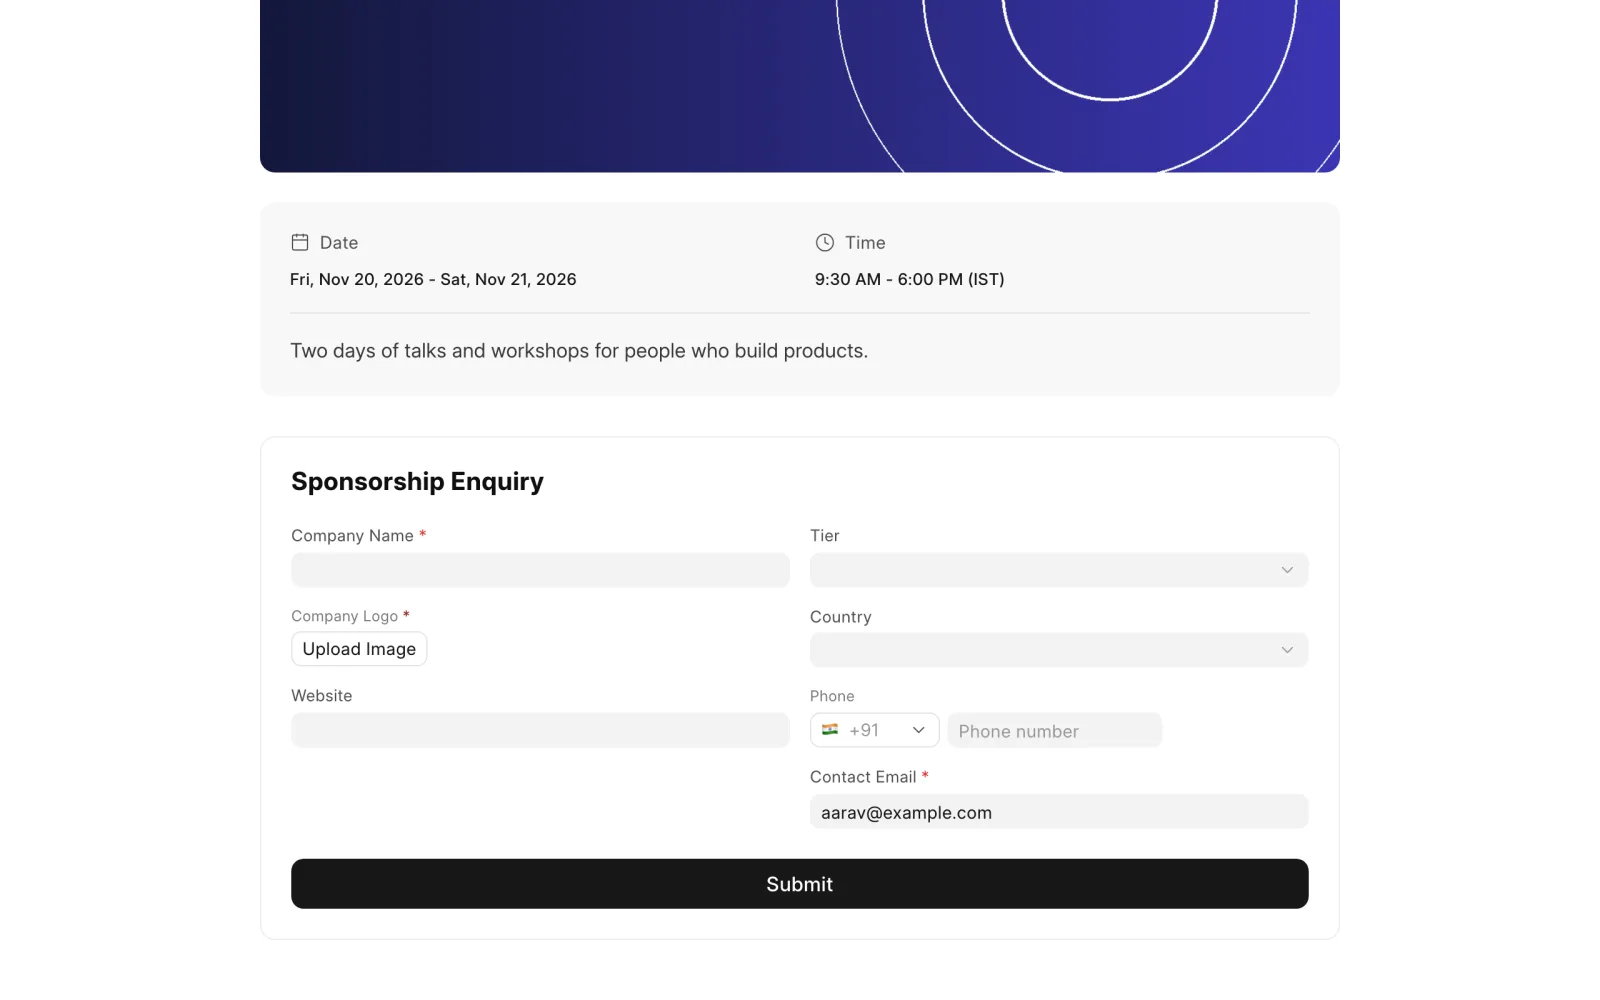Click the 'Contact Email' label
Screen dimensions: 1600x1000
863,777
